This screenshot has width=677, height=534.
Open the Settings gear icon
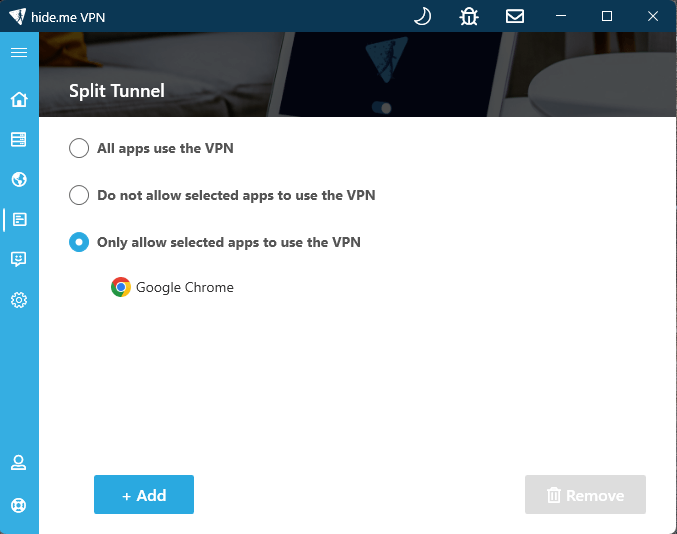tap(19, 300)
